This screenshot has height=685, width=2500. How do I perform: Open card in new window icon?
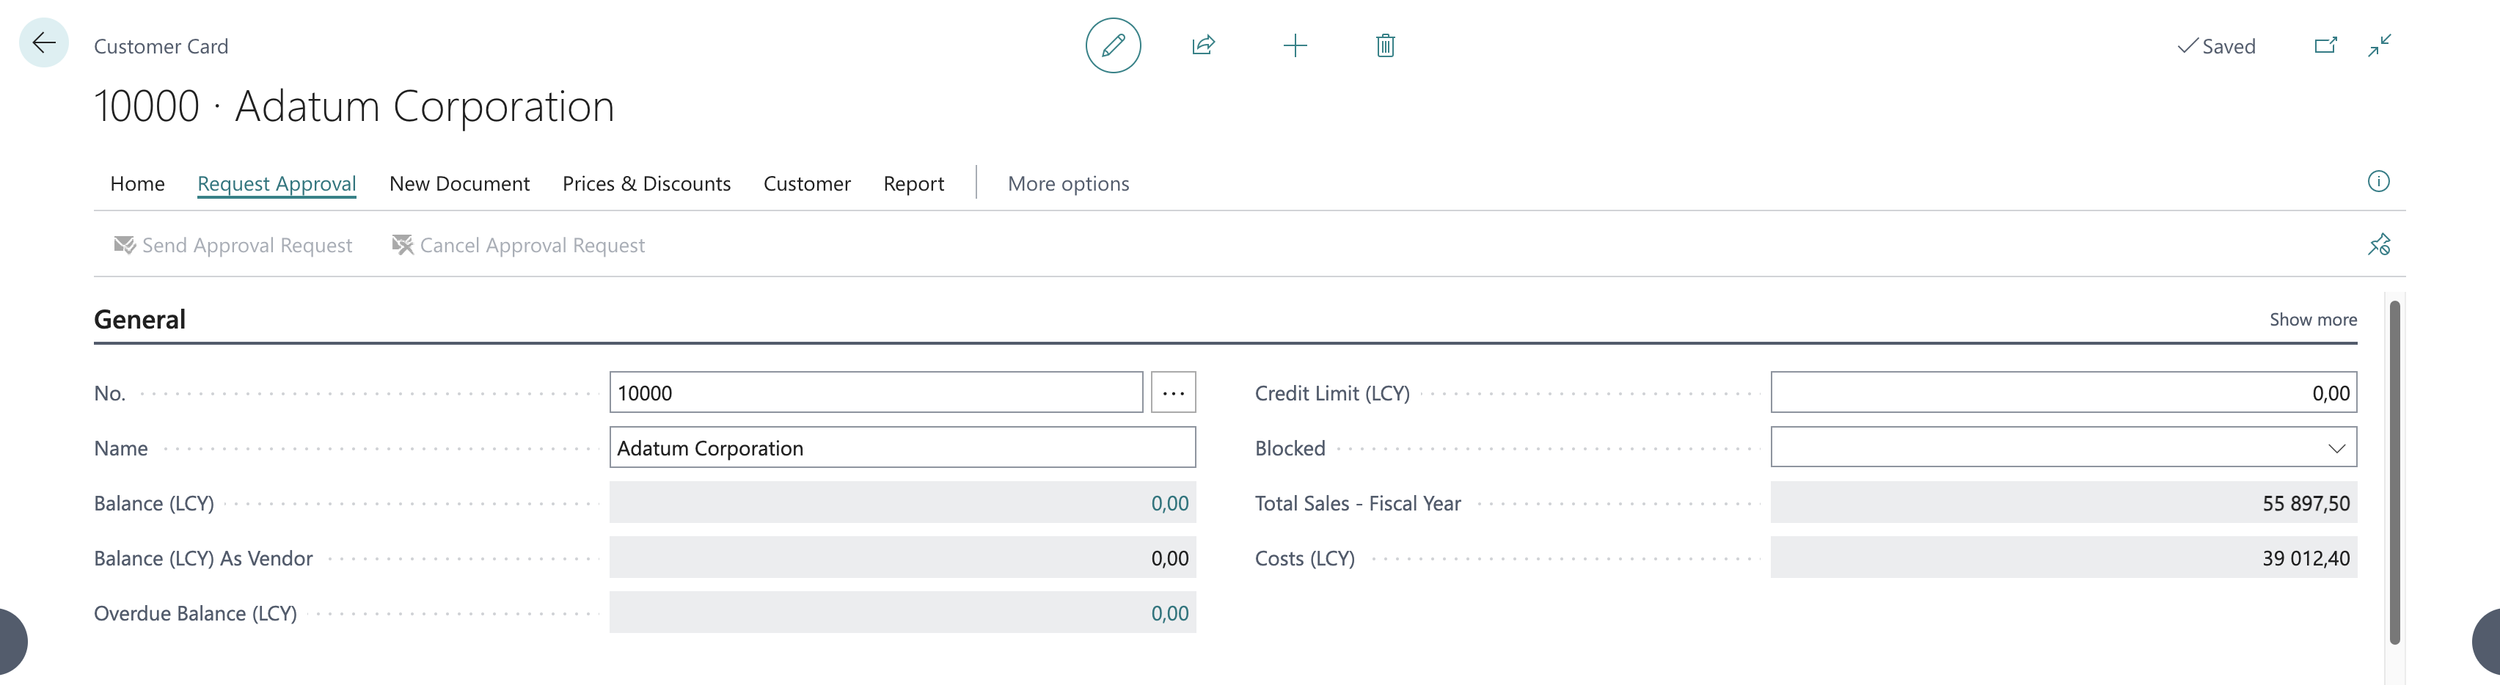pos(2326,45)
